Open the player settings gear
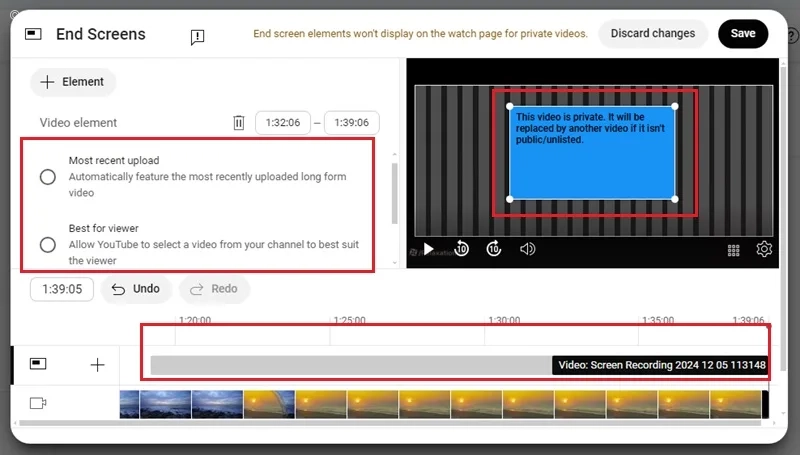The width and height of the screenshot is (800, 455). point(764,249)
